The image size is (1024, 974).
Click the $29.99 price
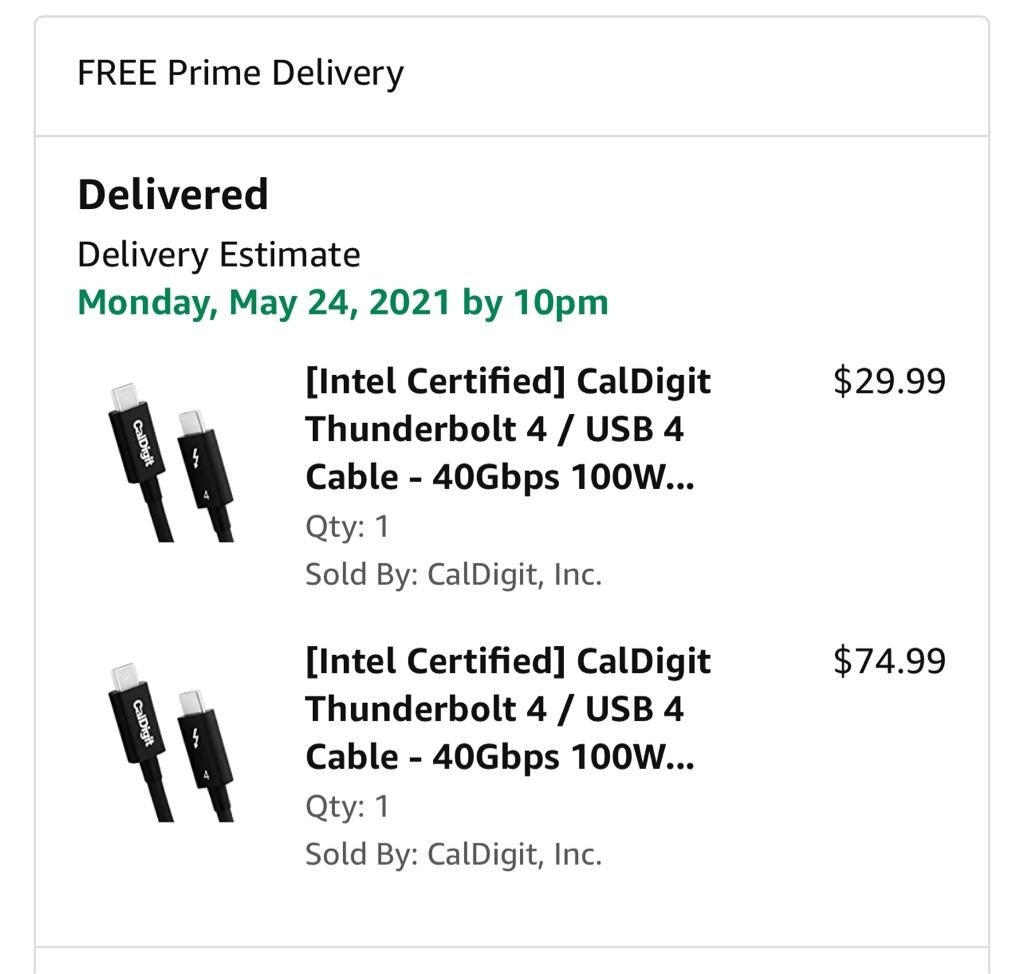point(889,381)
